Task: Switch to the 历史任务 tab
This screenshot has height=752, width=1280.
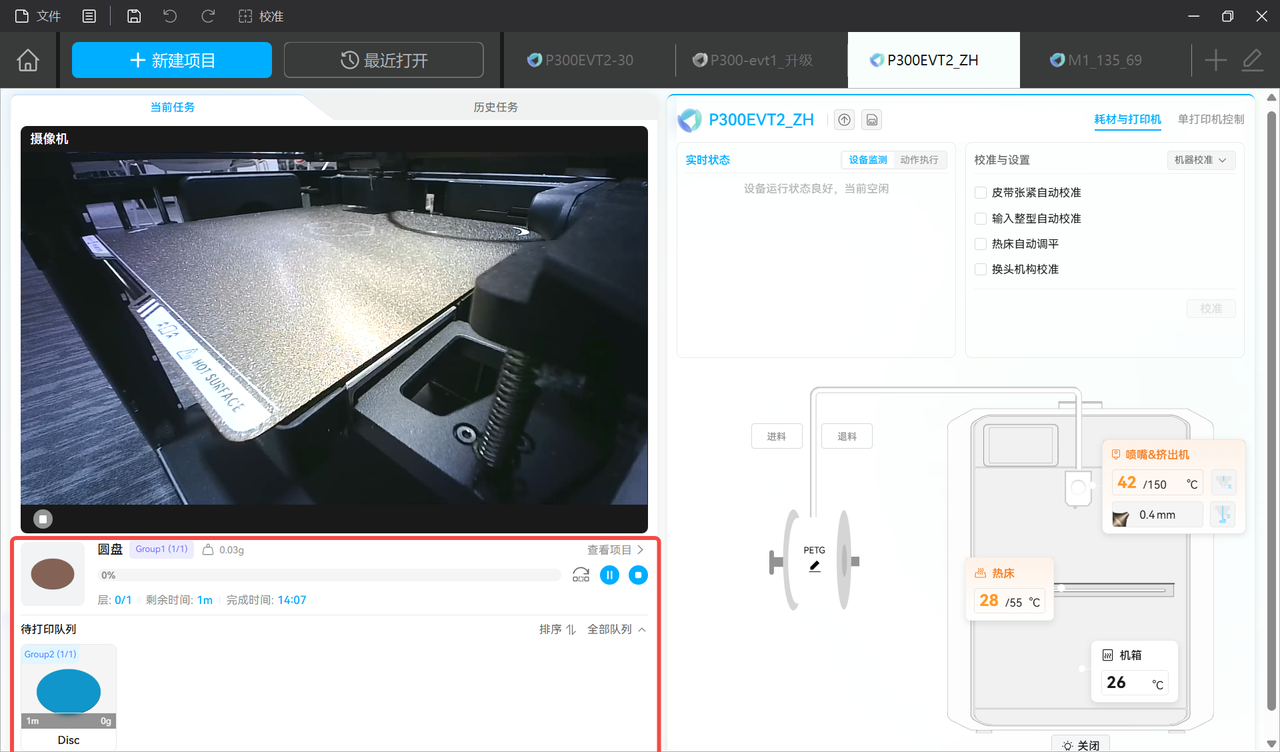Action: (x=496, y=107)
